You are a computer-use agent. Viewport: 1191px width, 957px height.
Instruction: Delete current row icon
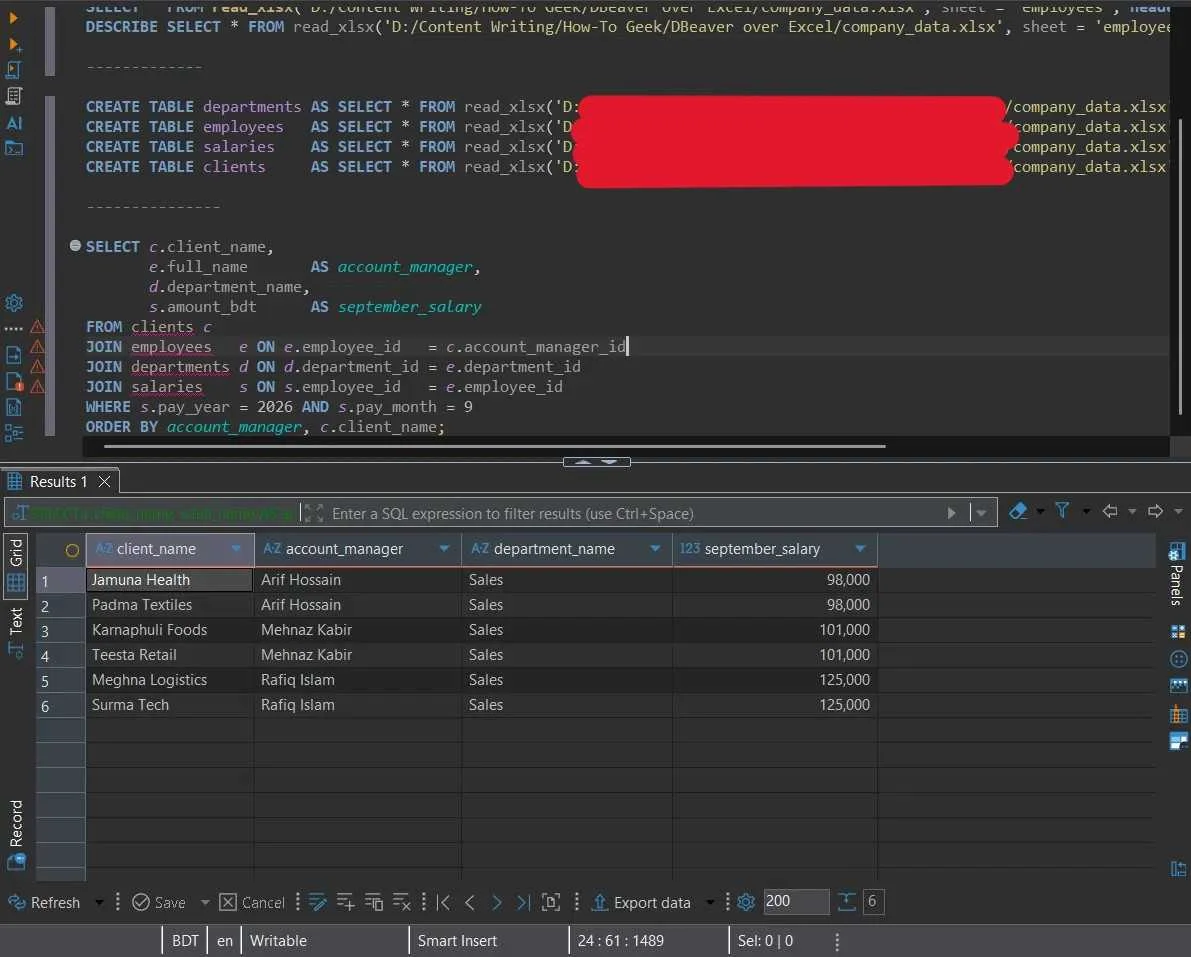(402, 902)
